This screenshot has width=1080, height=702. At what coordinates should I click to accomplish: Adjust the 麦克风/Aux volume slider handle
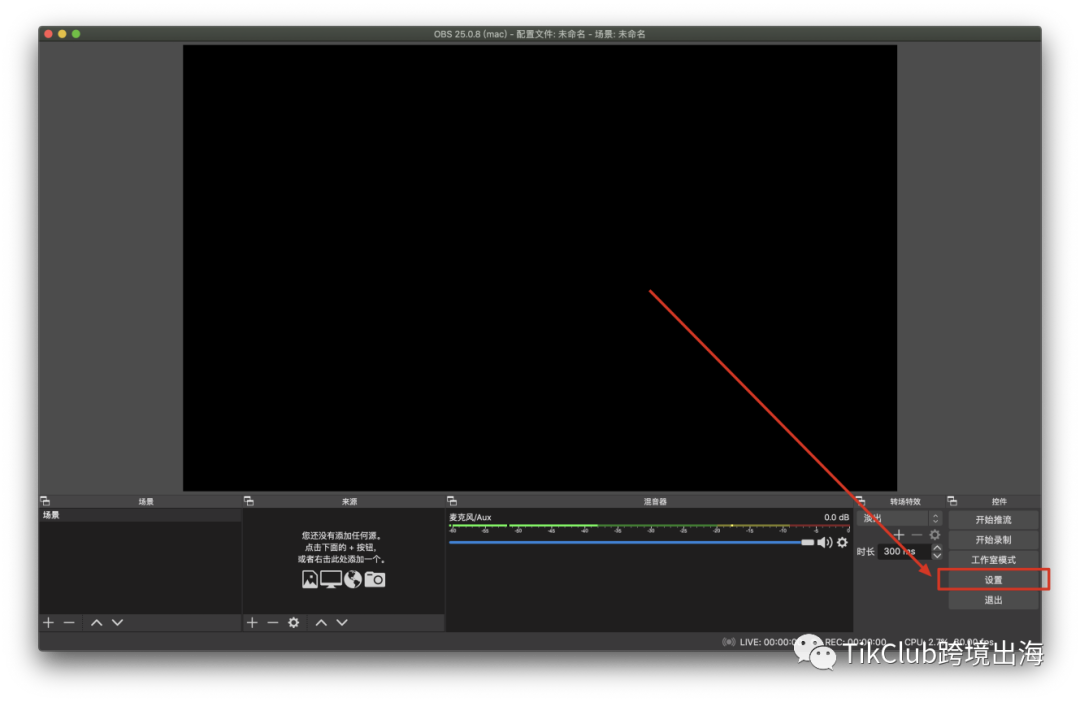tap(807, 543)
